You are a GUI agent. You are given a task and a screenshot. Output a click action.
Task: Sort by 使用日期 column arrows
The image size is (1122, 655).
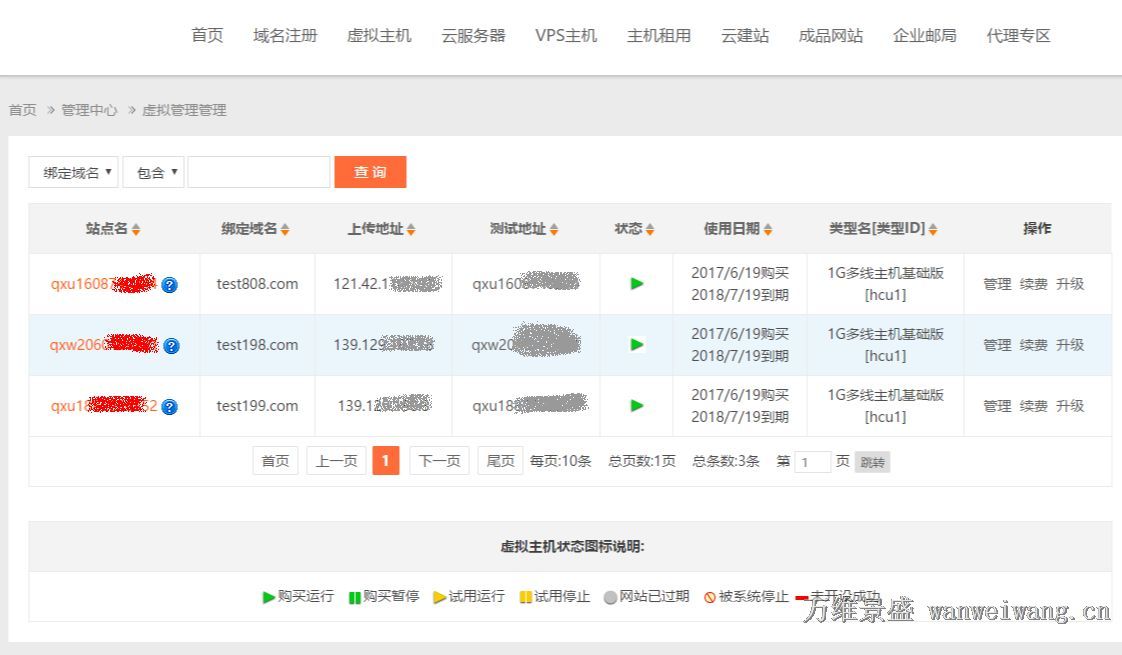pyautogui.click(x=768, y=229)
